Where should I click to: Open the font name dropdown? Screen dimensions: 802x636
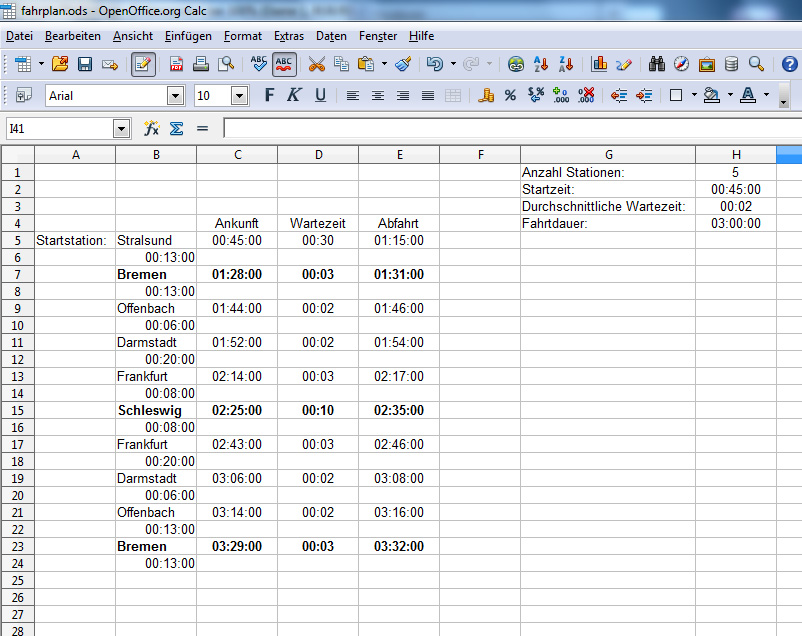click(176, 96)
